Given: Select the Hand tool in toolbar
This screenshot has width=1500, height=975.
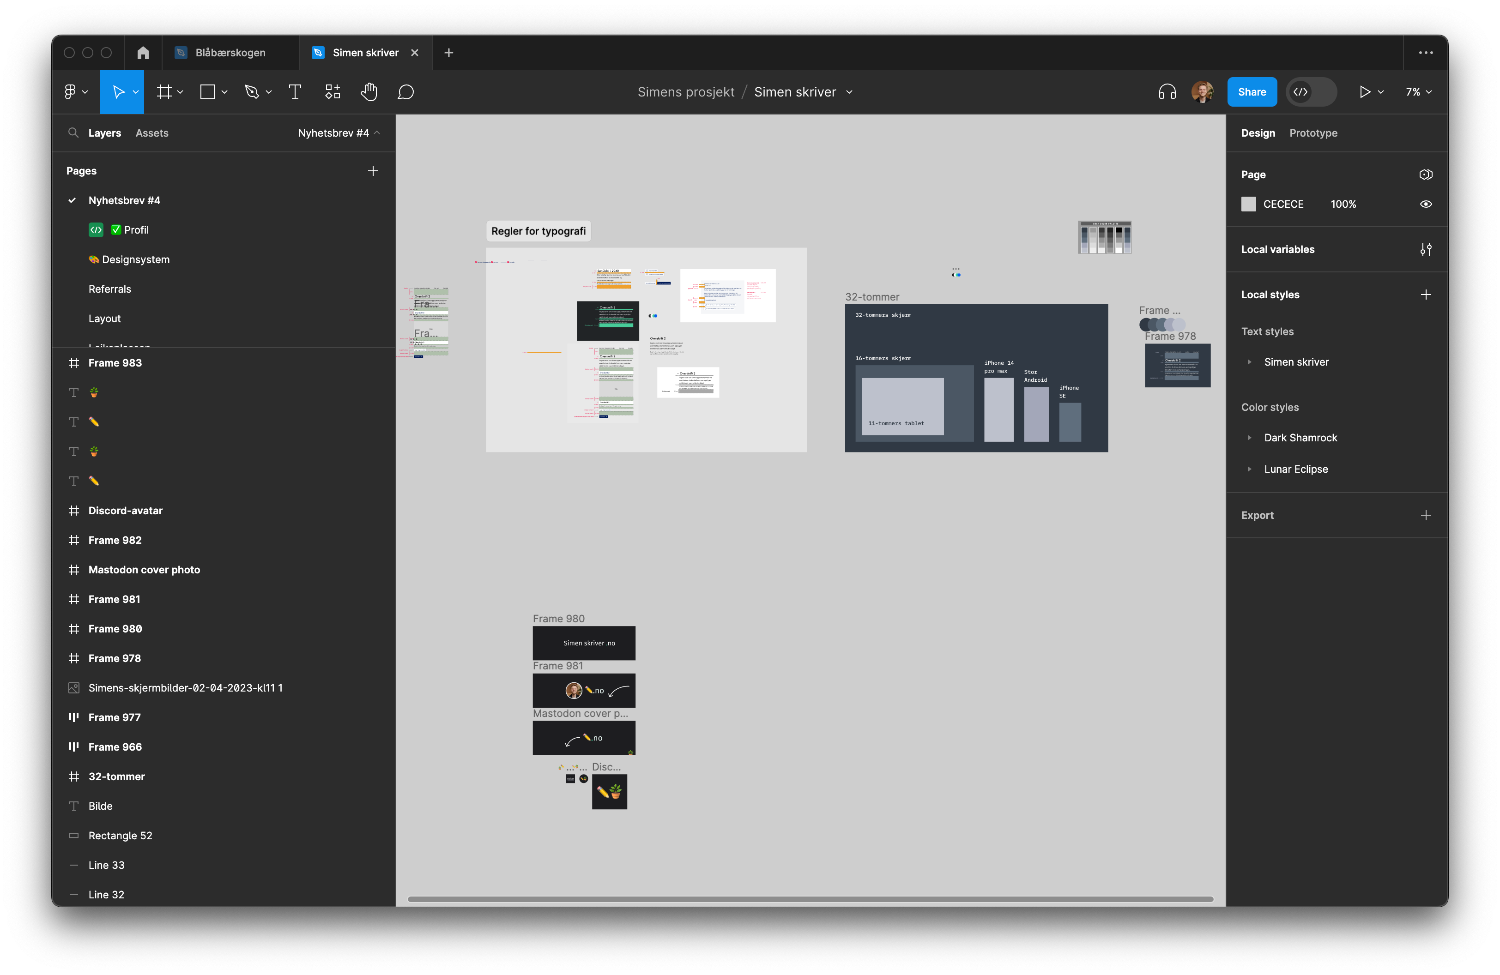Looking at the screenshot, I should (369, 92).
